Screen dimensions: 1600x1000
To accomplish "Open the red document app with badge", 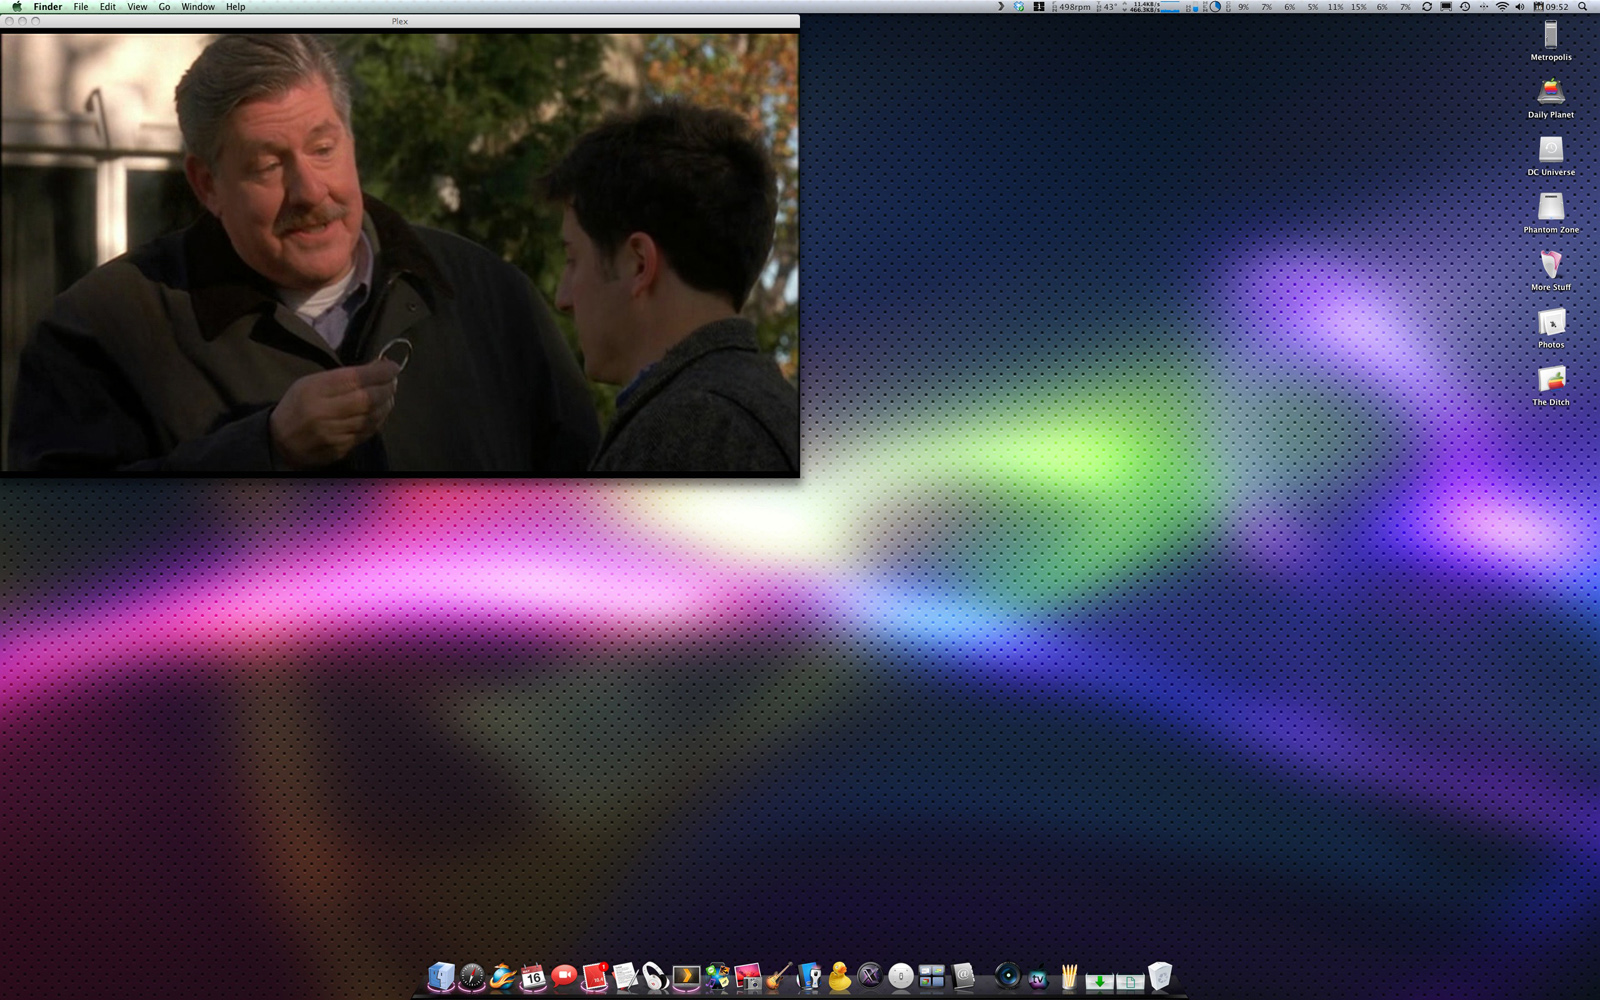I will tap(595, 976).
